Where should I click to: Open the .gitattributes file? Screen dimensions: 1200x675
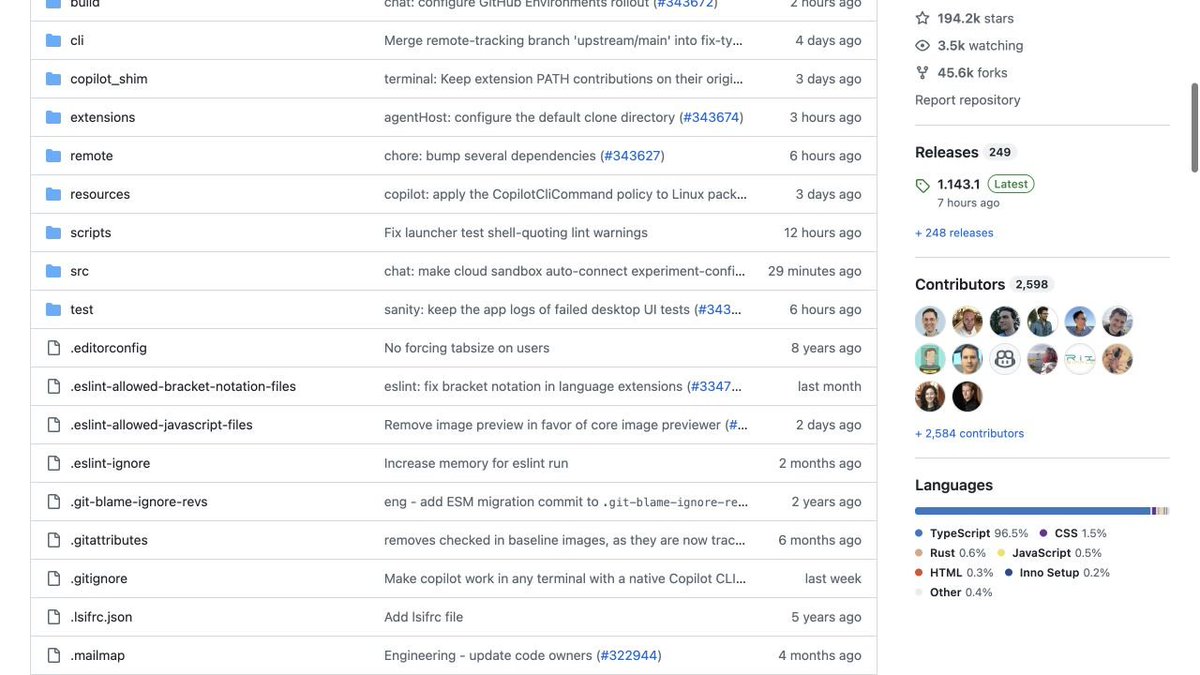109,540
